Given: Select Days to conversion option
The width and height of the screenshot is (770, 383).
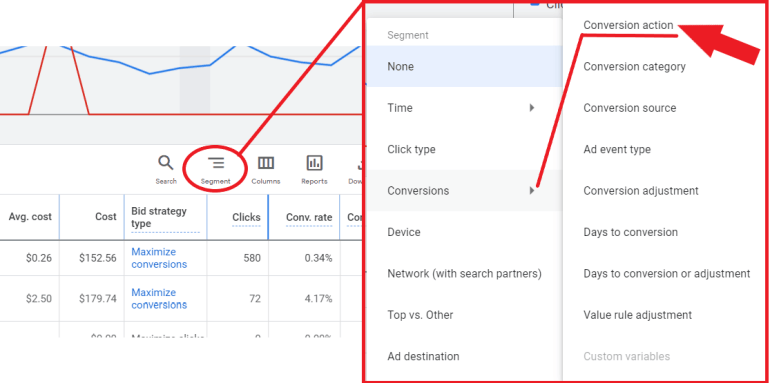Looking at the screenshot, I should 631,232.
